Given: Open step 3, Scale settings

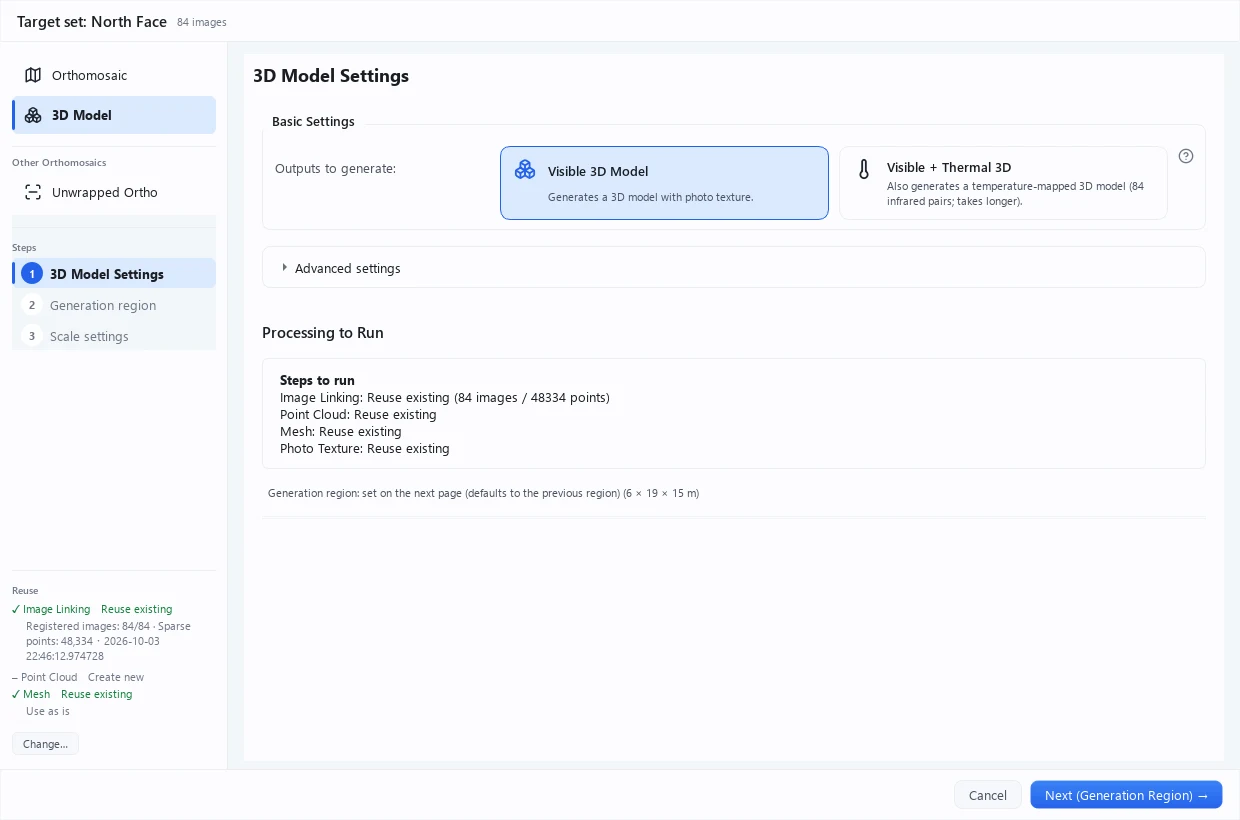Looking at the screenshot, I should pyautogui.click(x=114, y=336).
